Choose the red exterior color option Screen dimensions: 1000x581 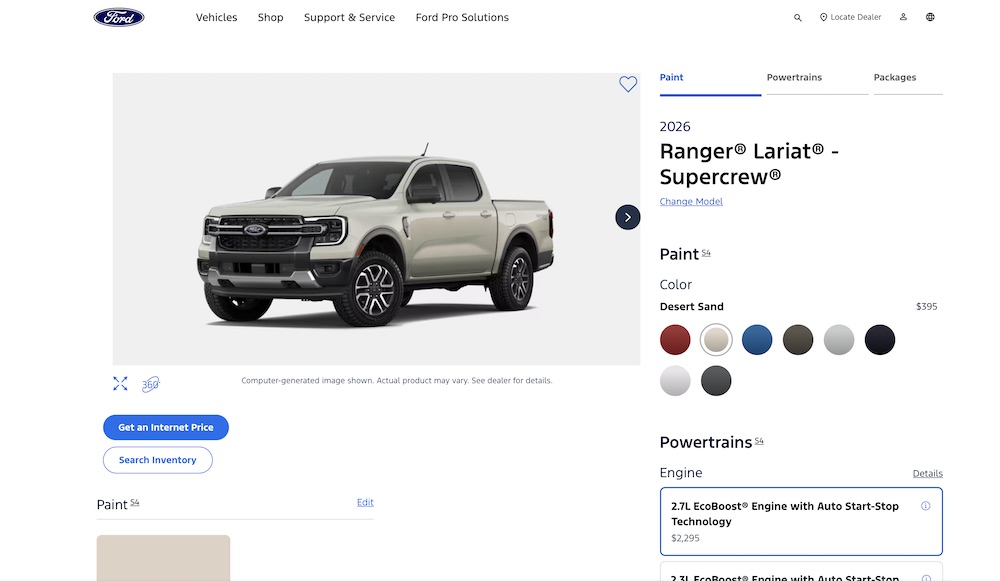675,340
